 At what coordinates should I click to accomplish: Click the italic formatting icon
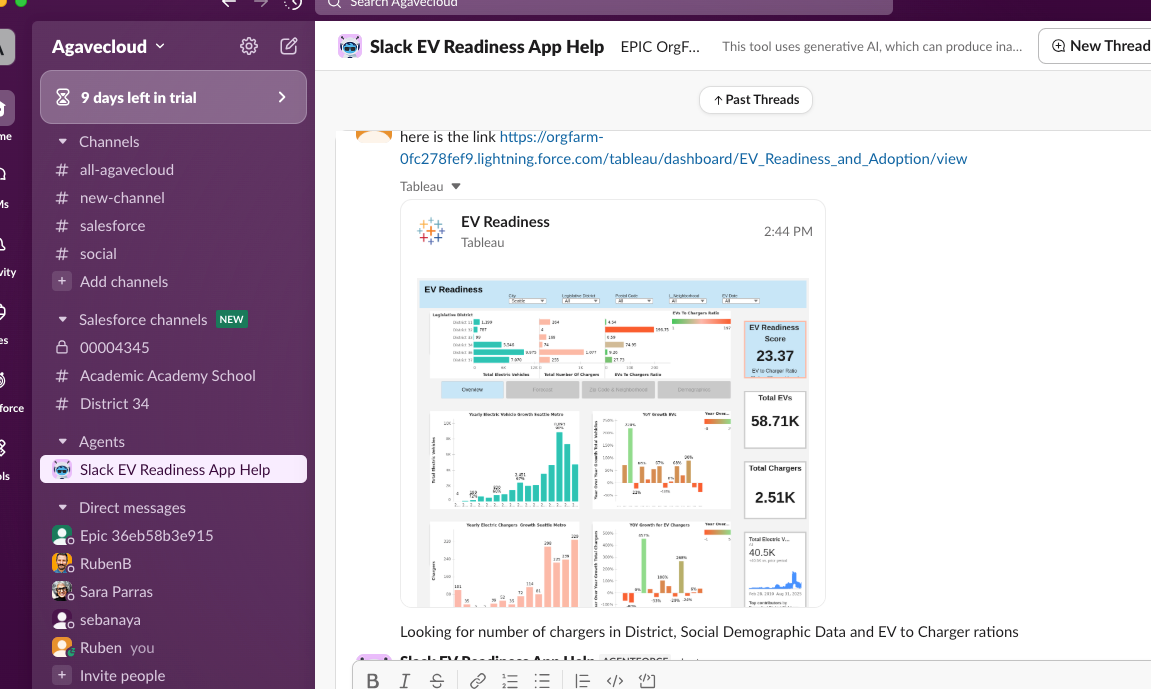click(x=404, y=680)
